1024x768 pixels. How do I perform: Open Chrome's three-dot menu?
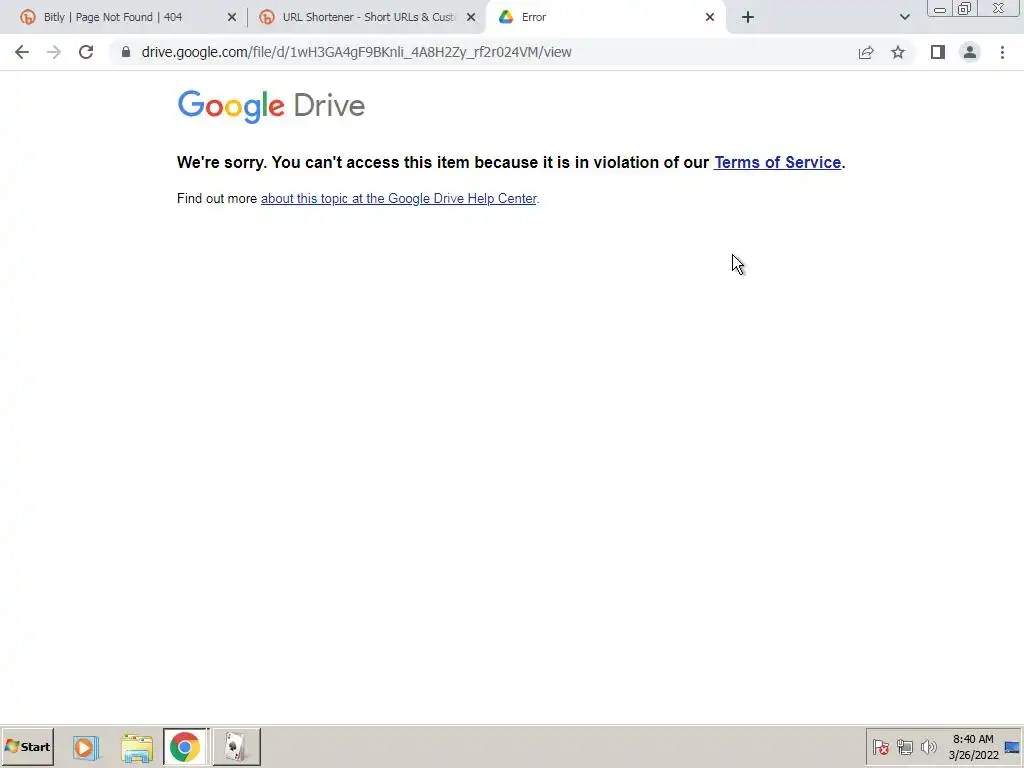pos(1002,52)
